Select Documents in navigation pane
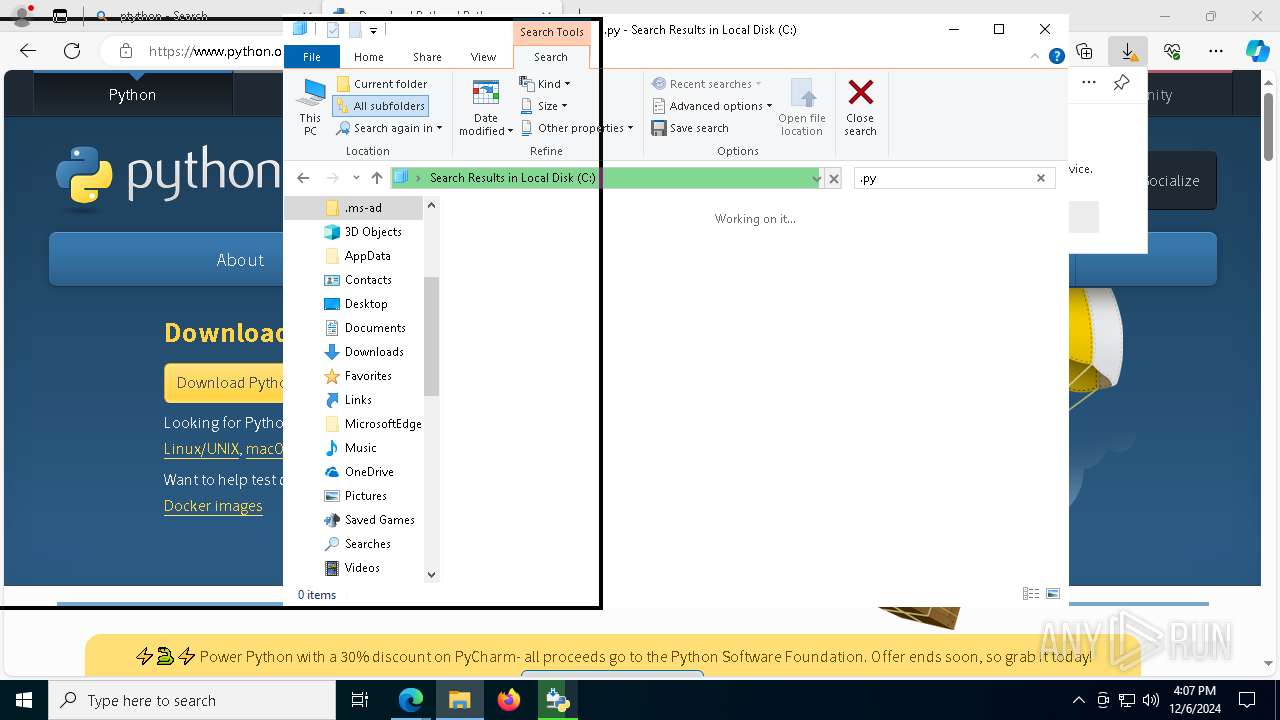The width and height of the screenshot is (1280, 720). (x=365, y=328)
